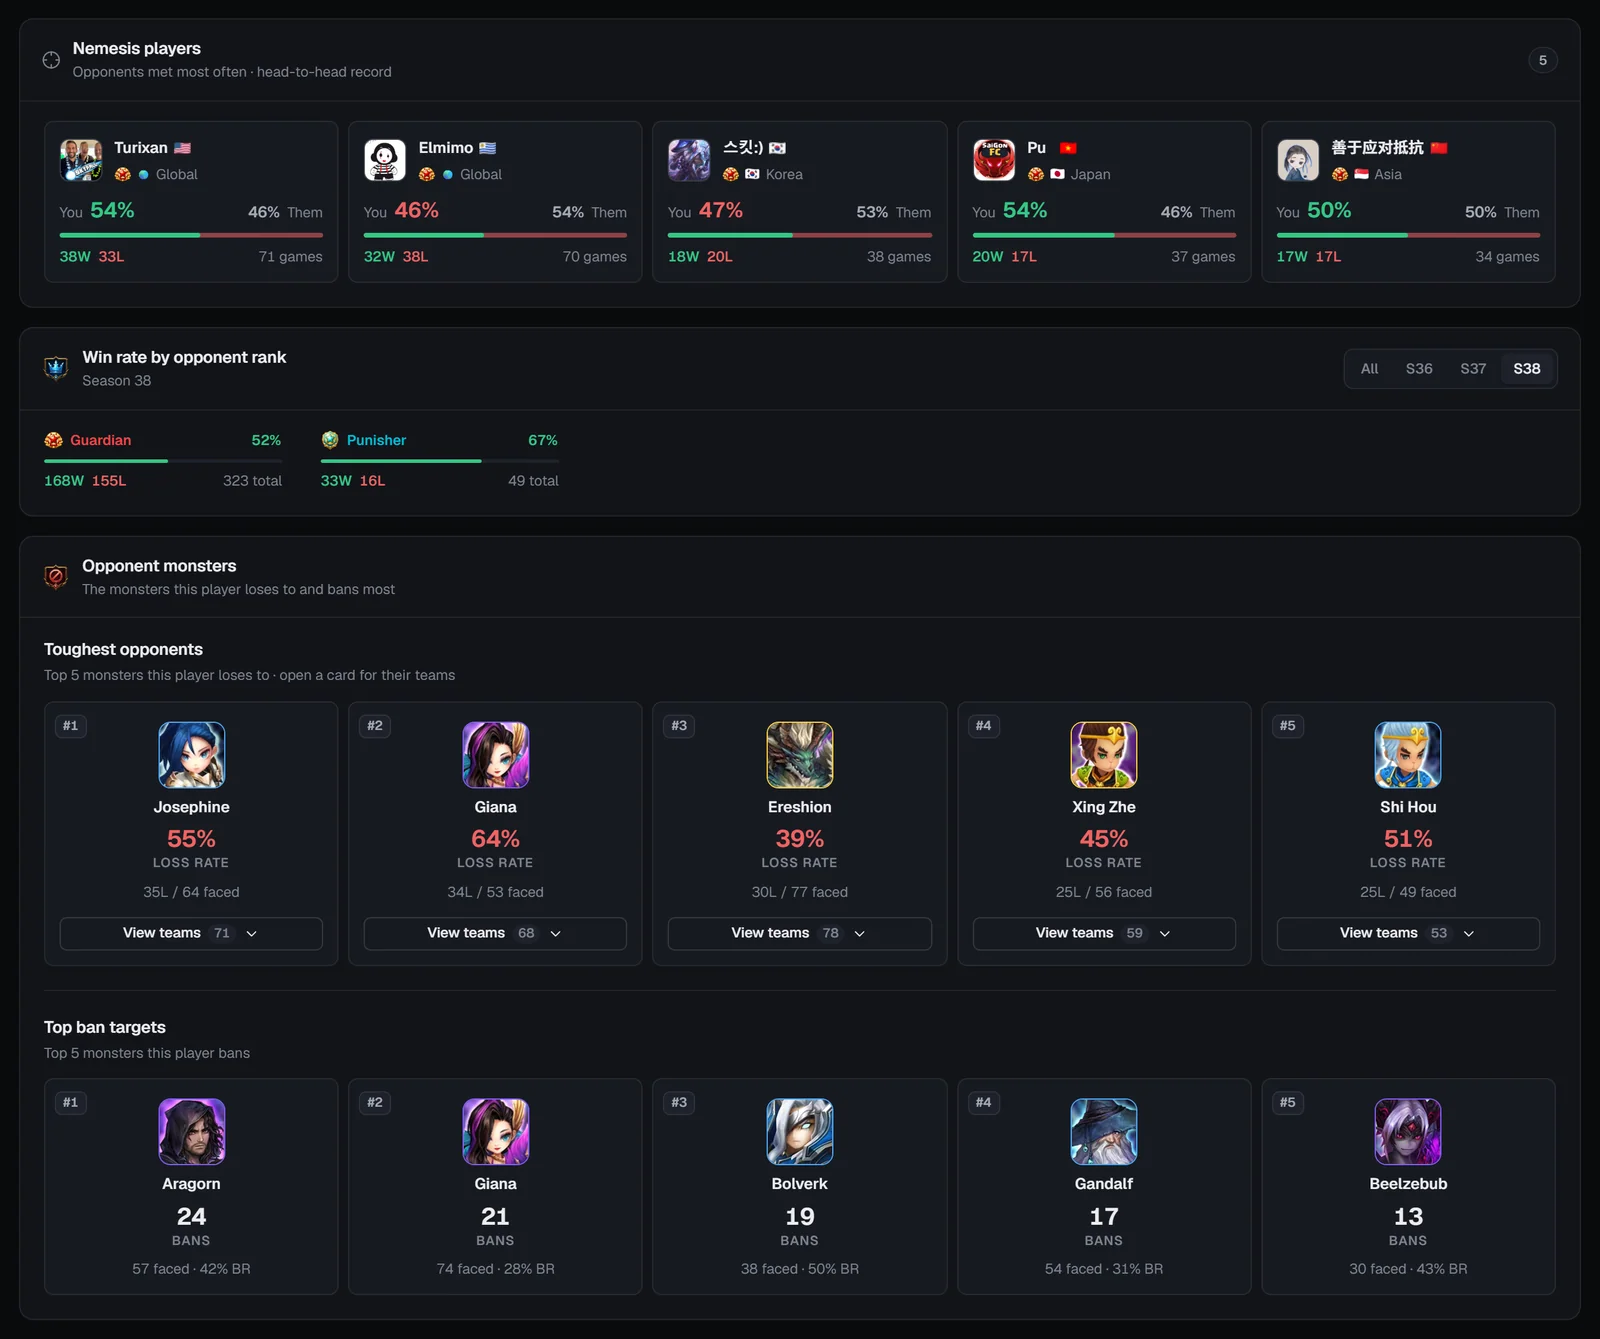This screenshot has width=1600, height=1339.
Task: Click Pu's player avatar
Action: (x=994, y=160)
